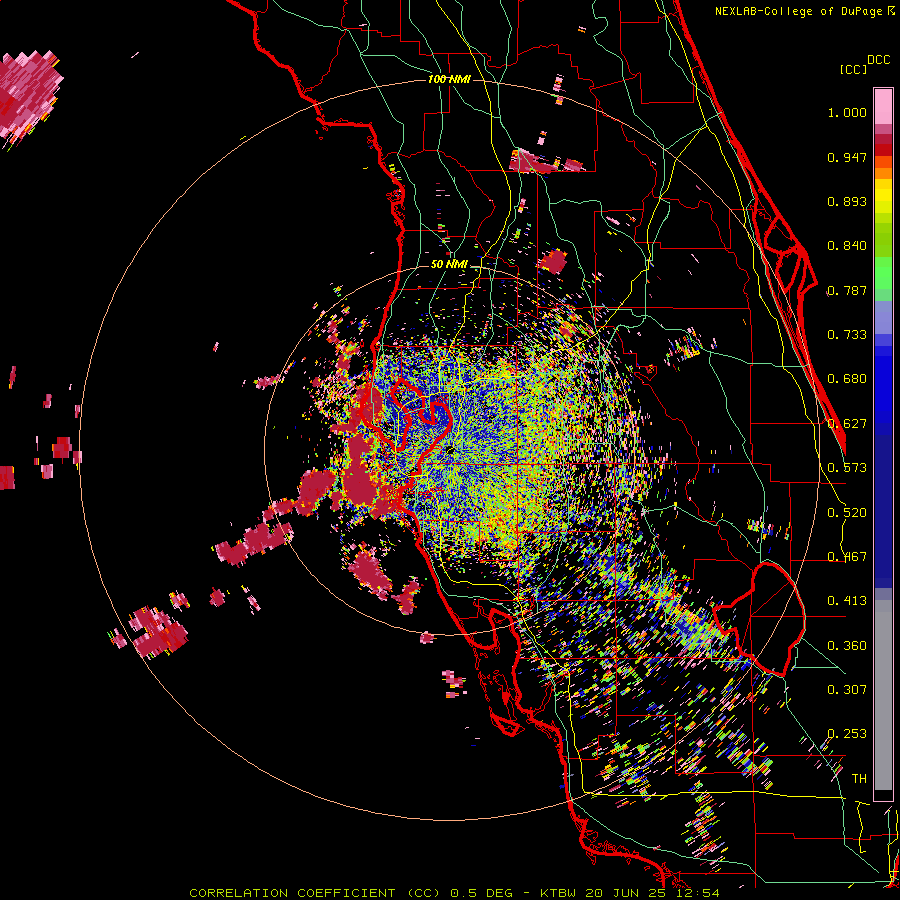Image resolution: width=900 pixels, height=900 pixels.
Task: Click the 100 NMI range ring label
Action: (x=449, y=79)
